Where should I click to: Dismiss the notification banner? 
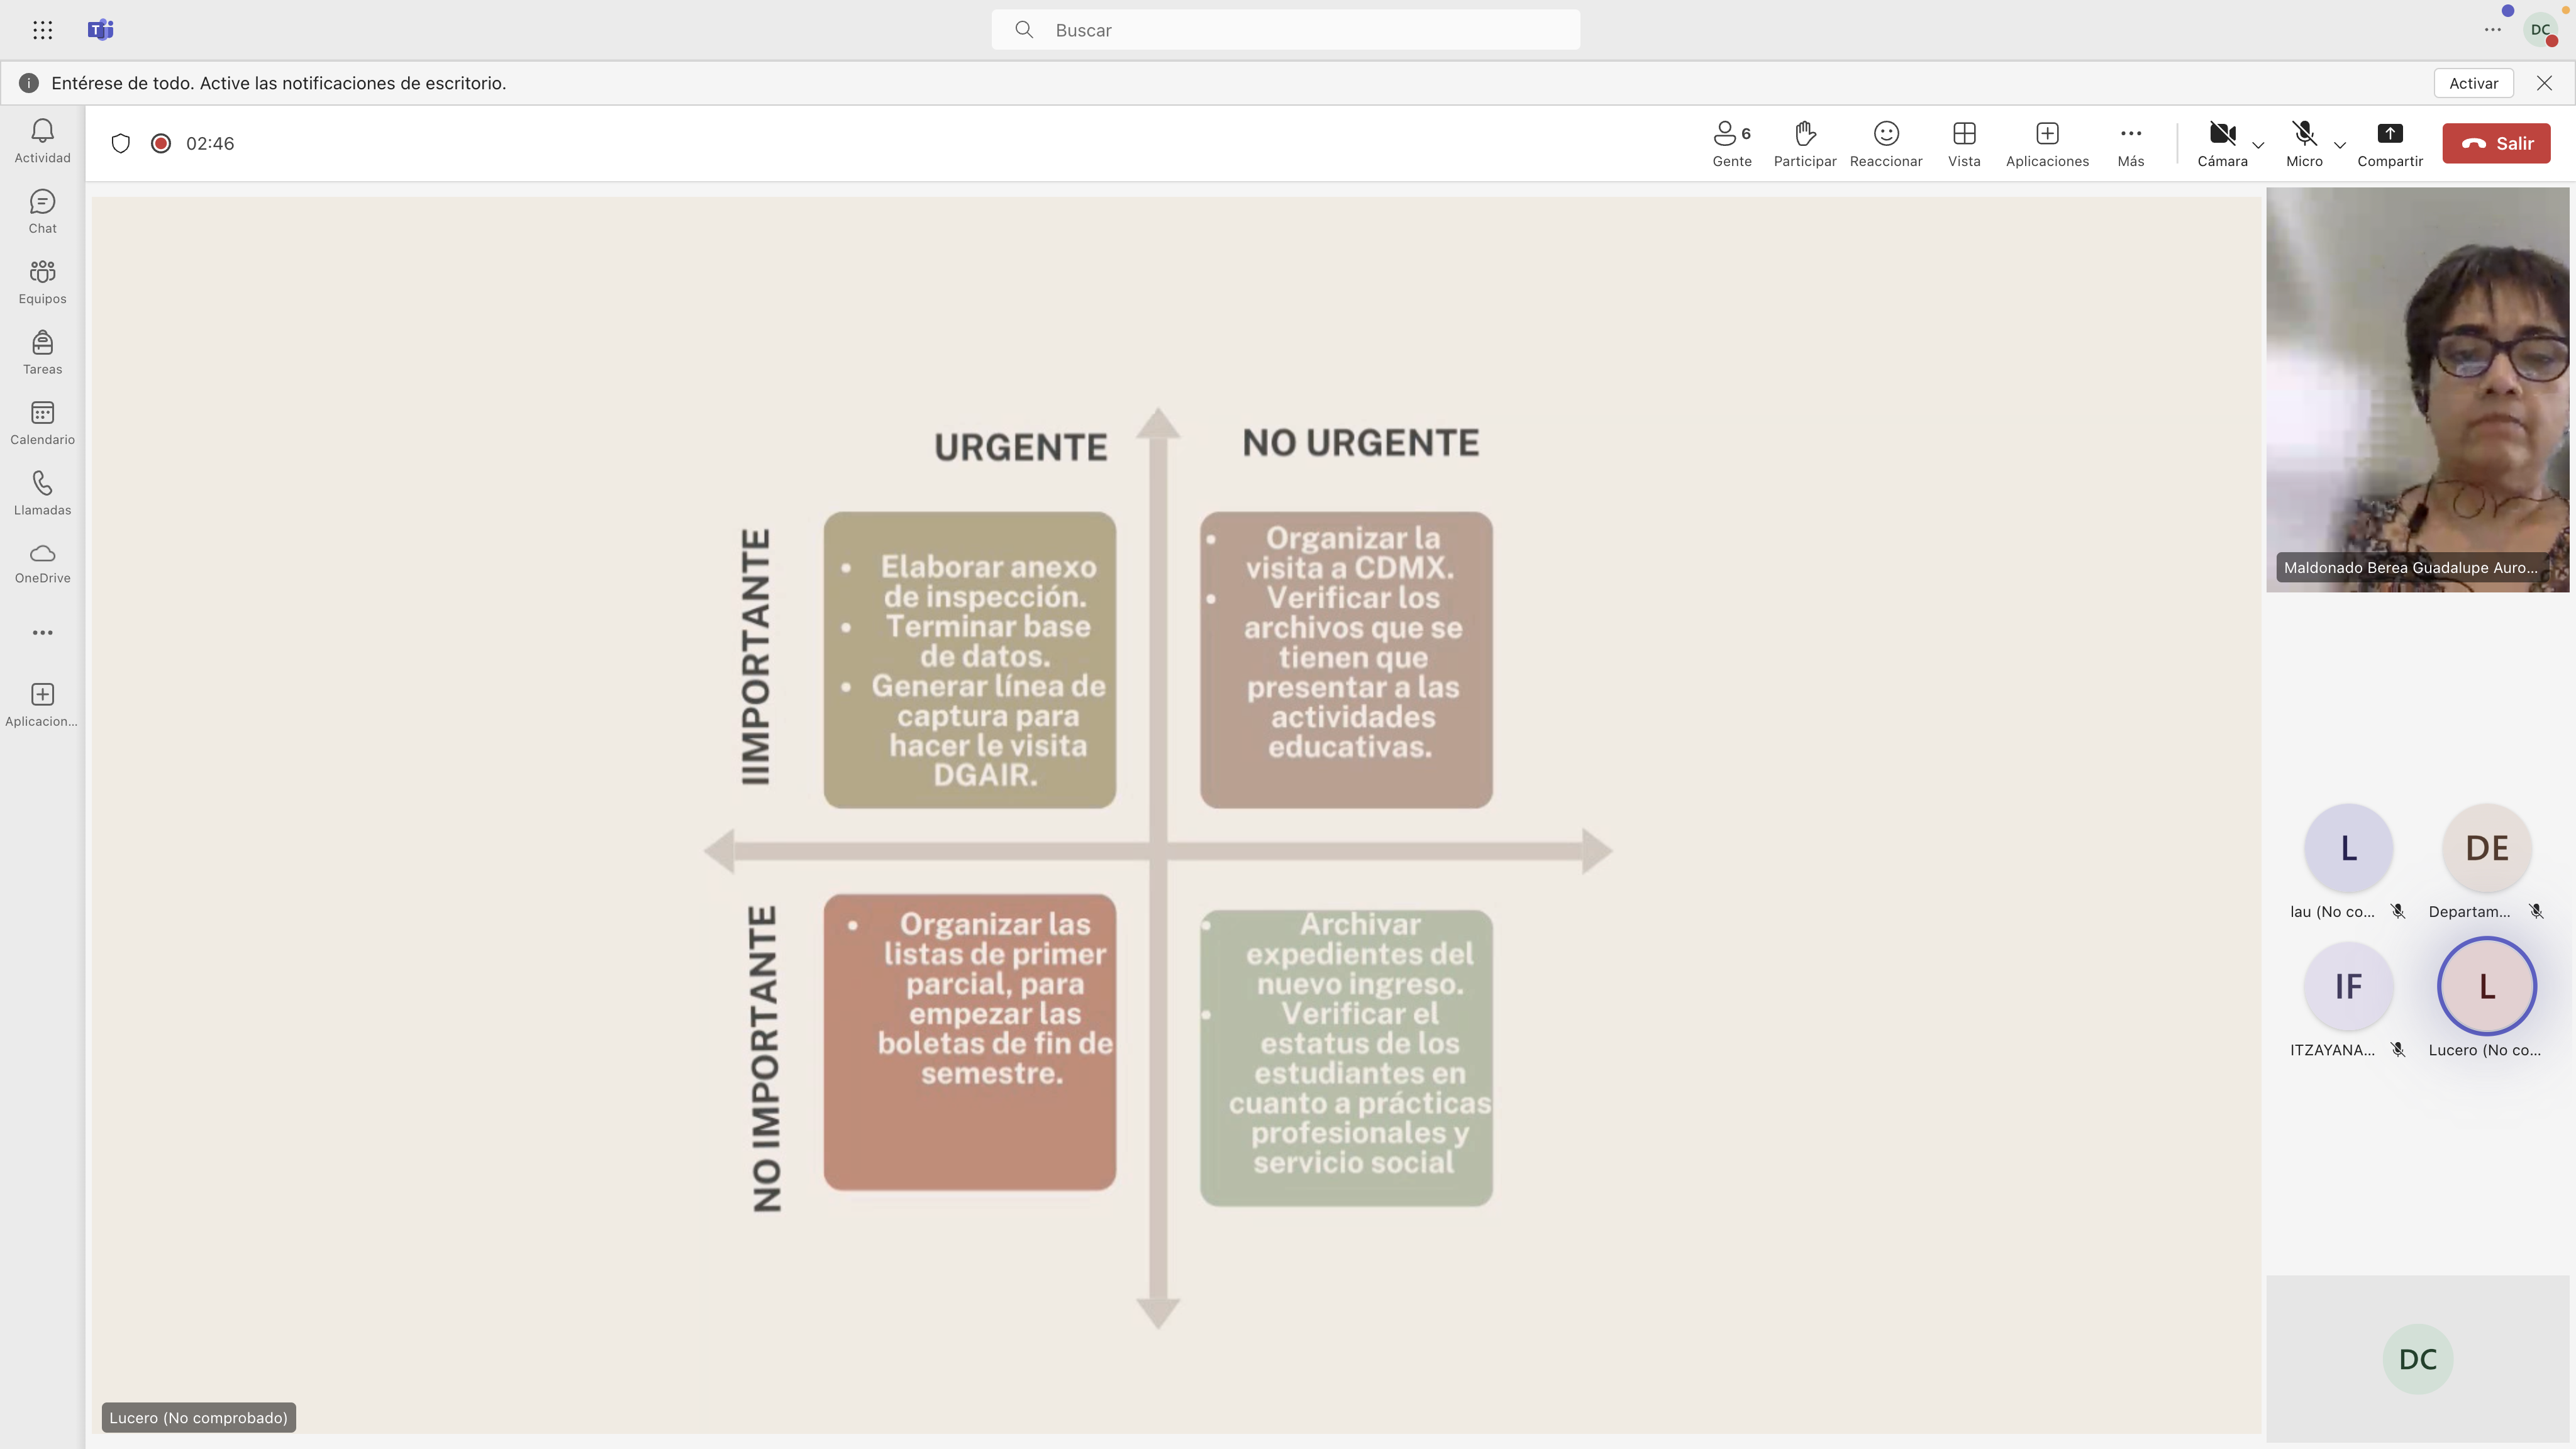click(x=2544, y=83)
